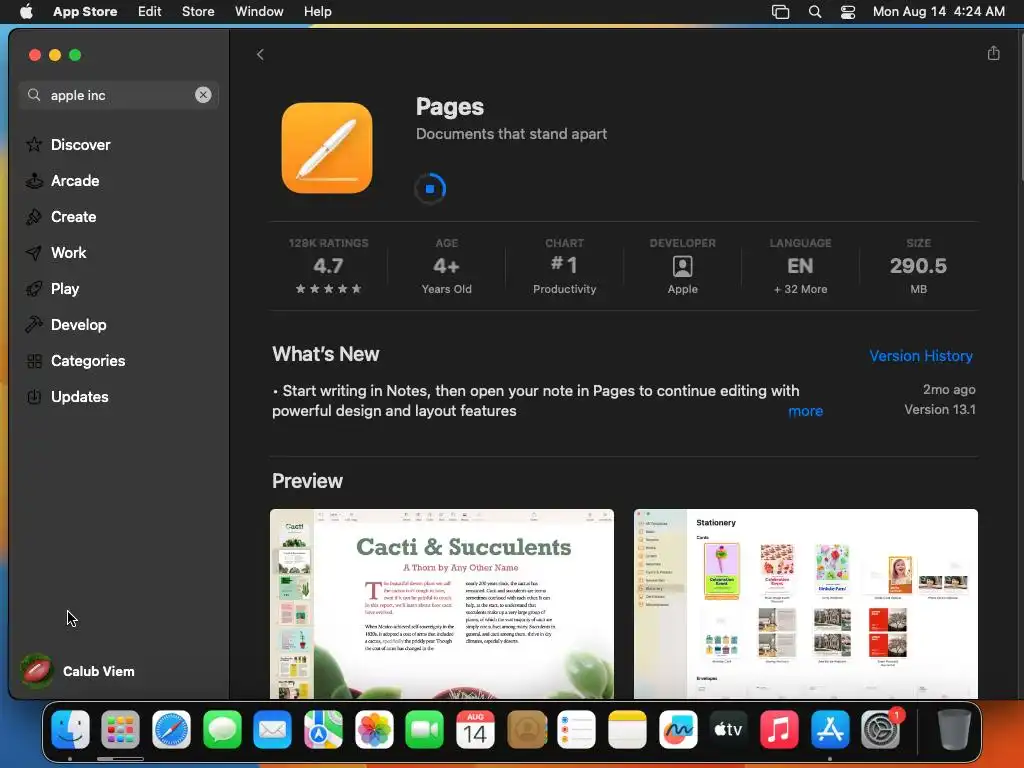Open the Apple developer page

tap(682, 266)
